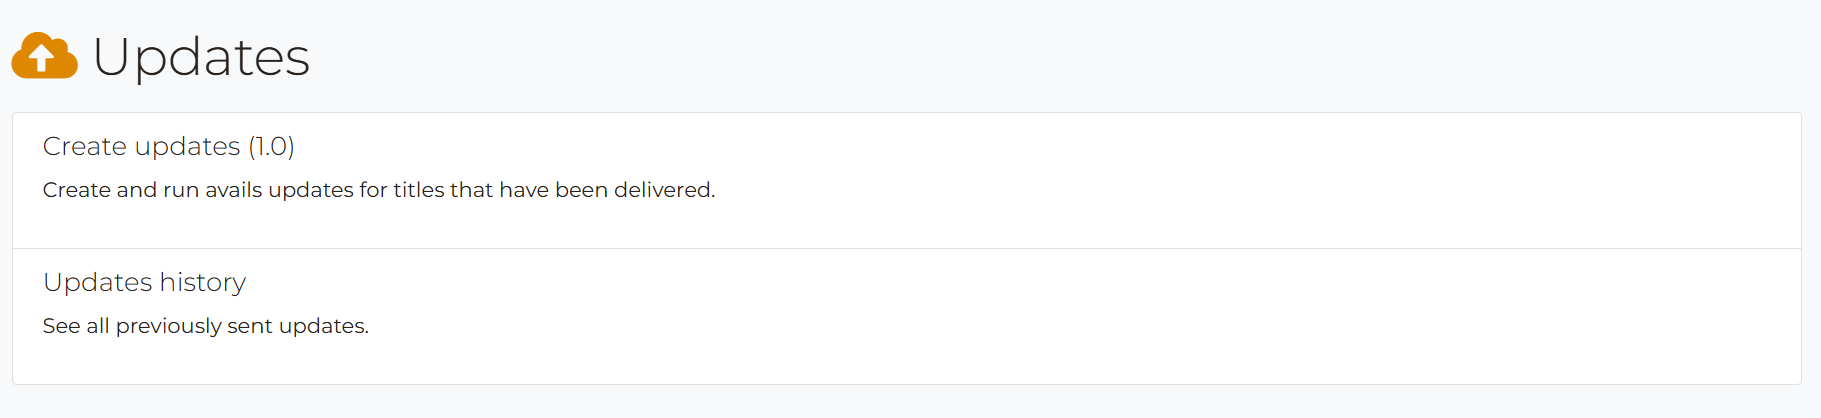
Task: Click the white arrow inside the cloud icon
Action: click(41, 58)
